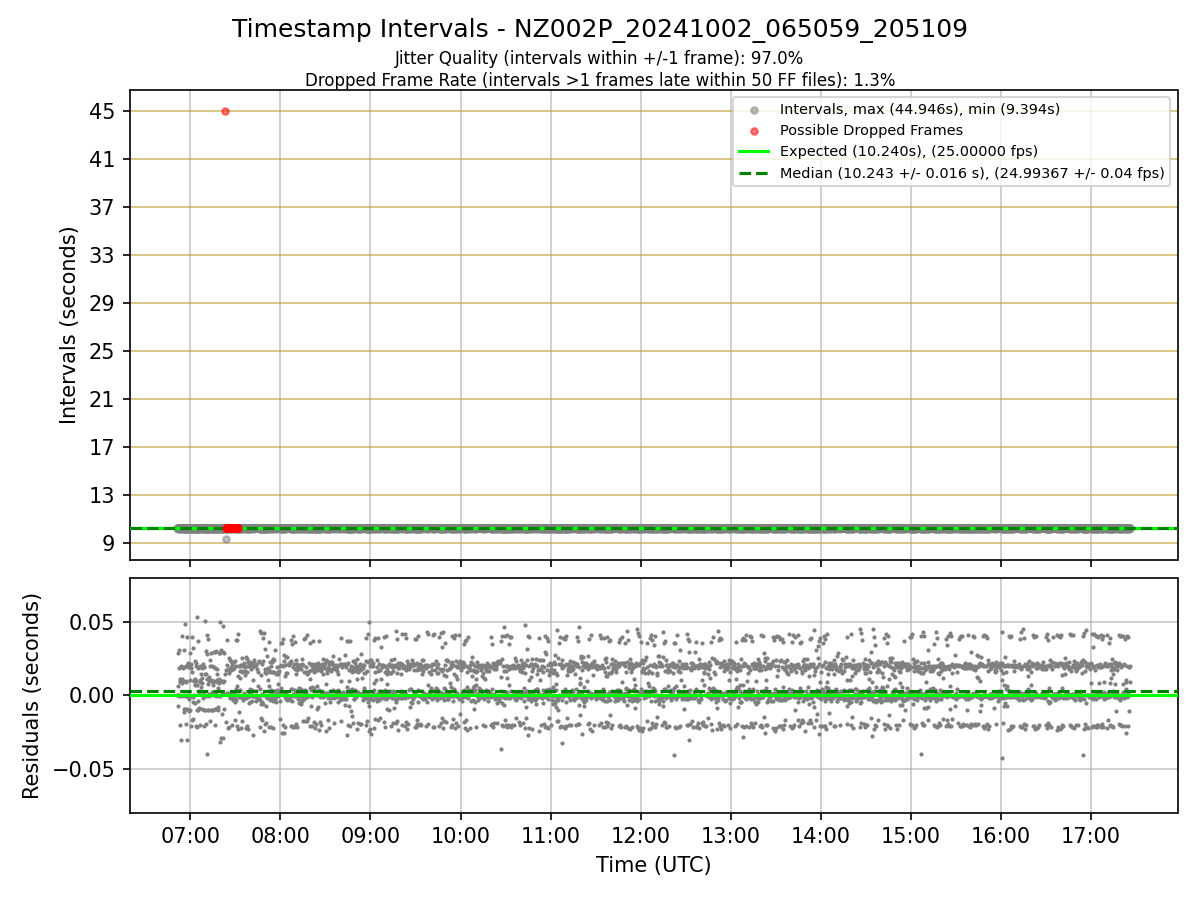Screen dimensions: 1200x900
Task: Click the red dropped-frames cluster on the interval line
Action: 232,528
